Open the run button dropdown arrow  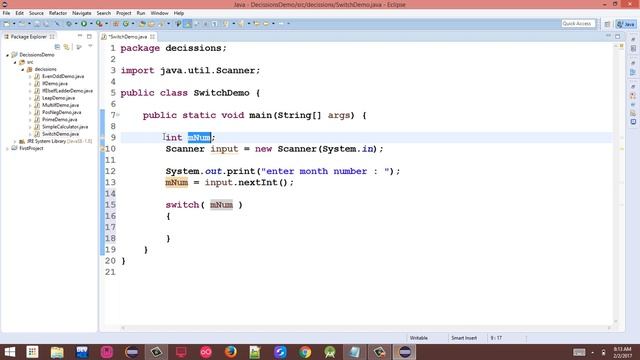[91, 24]
